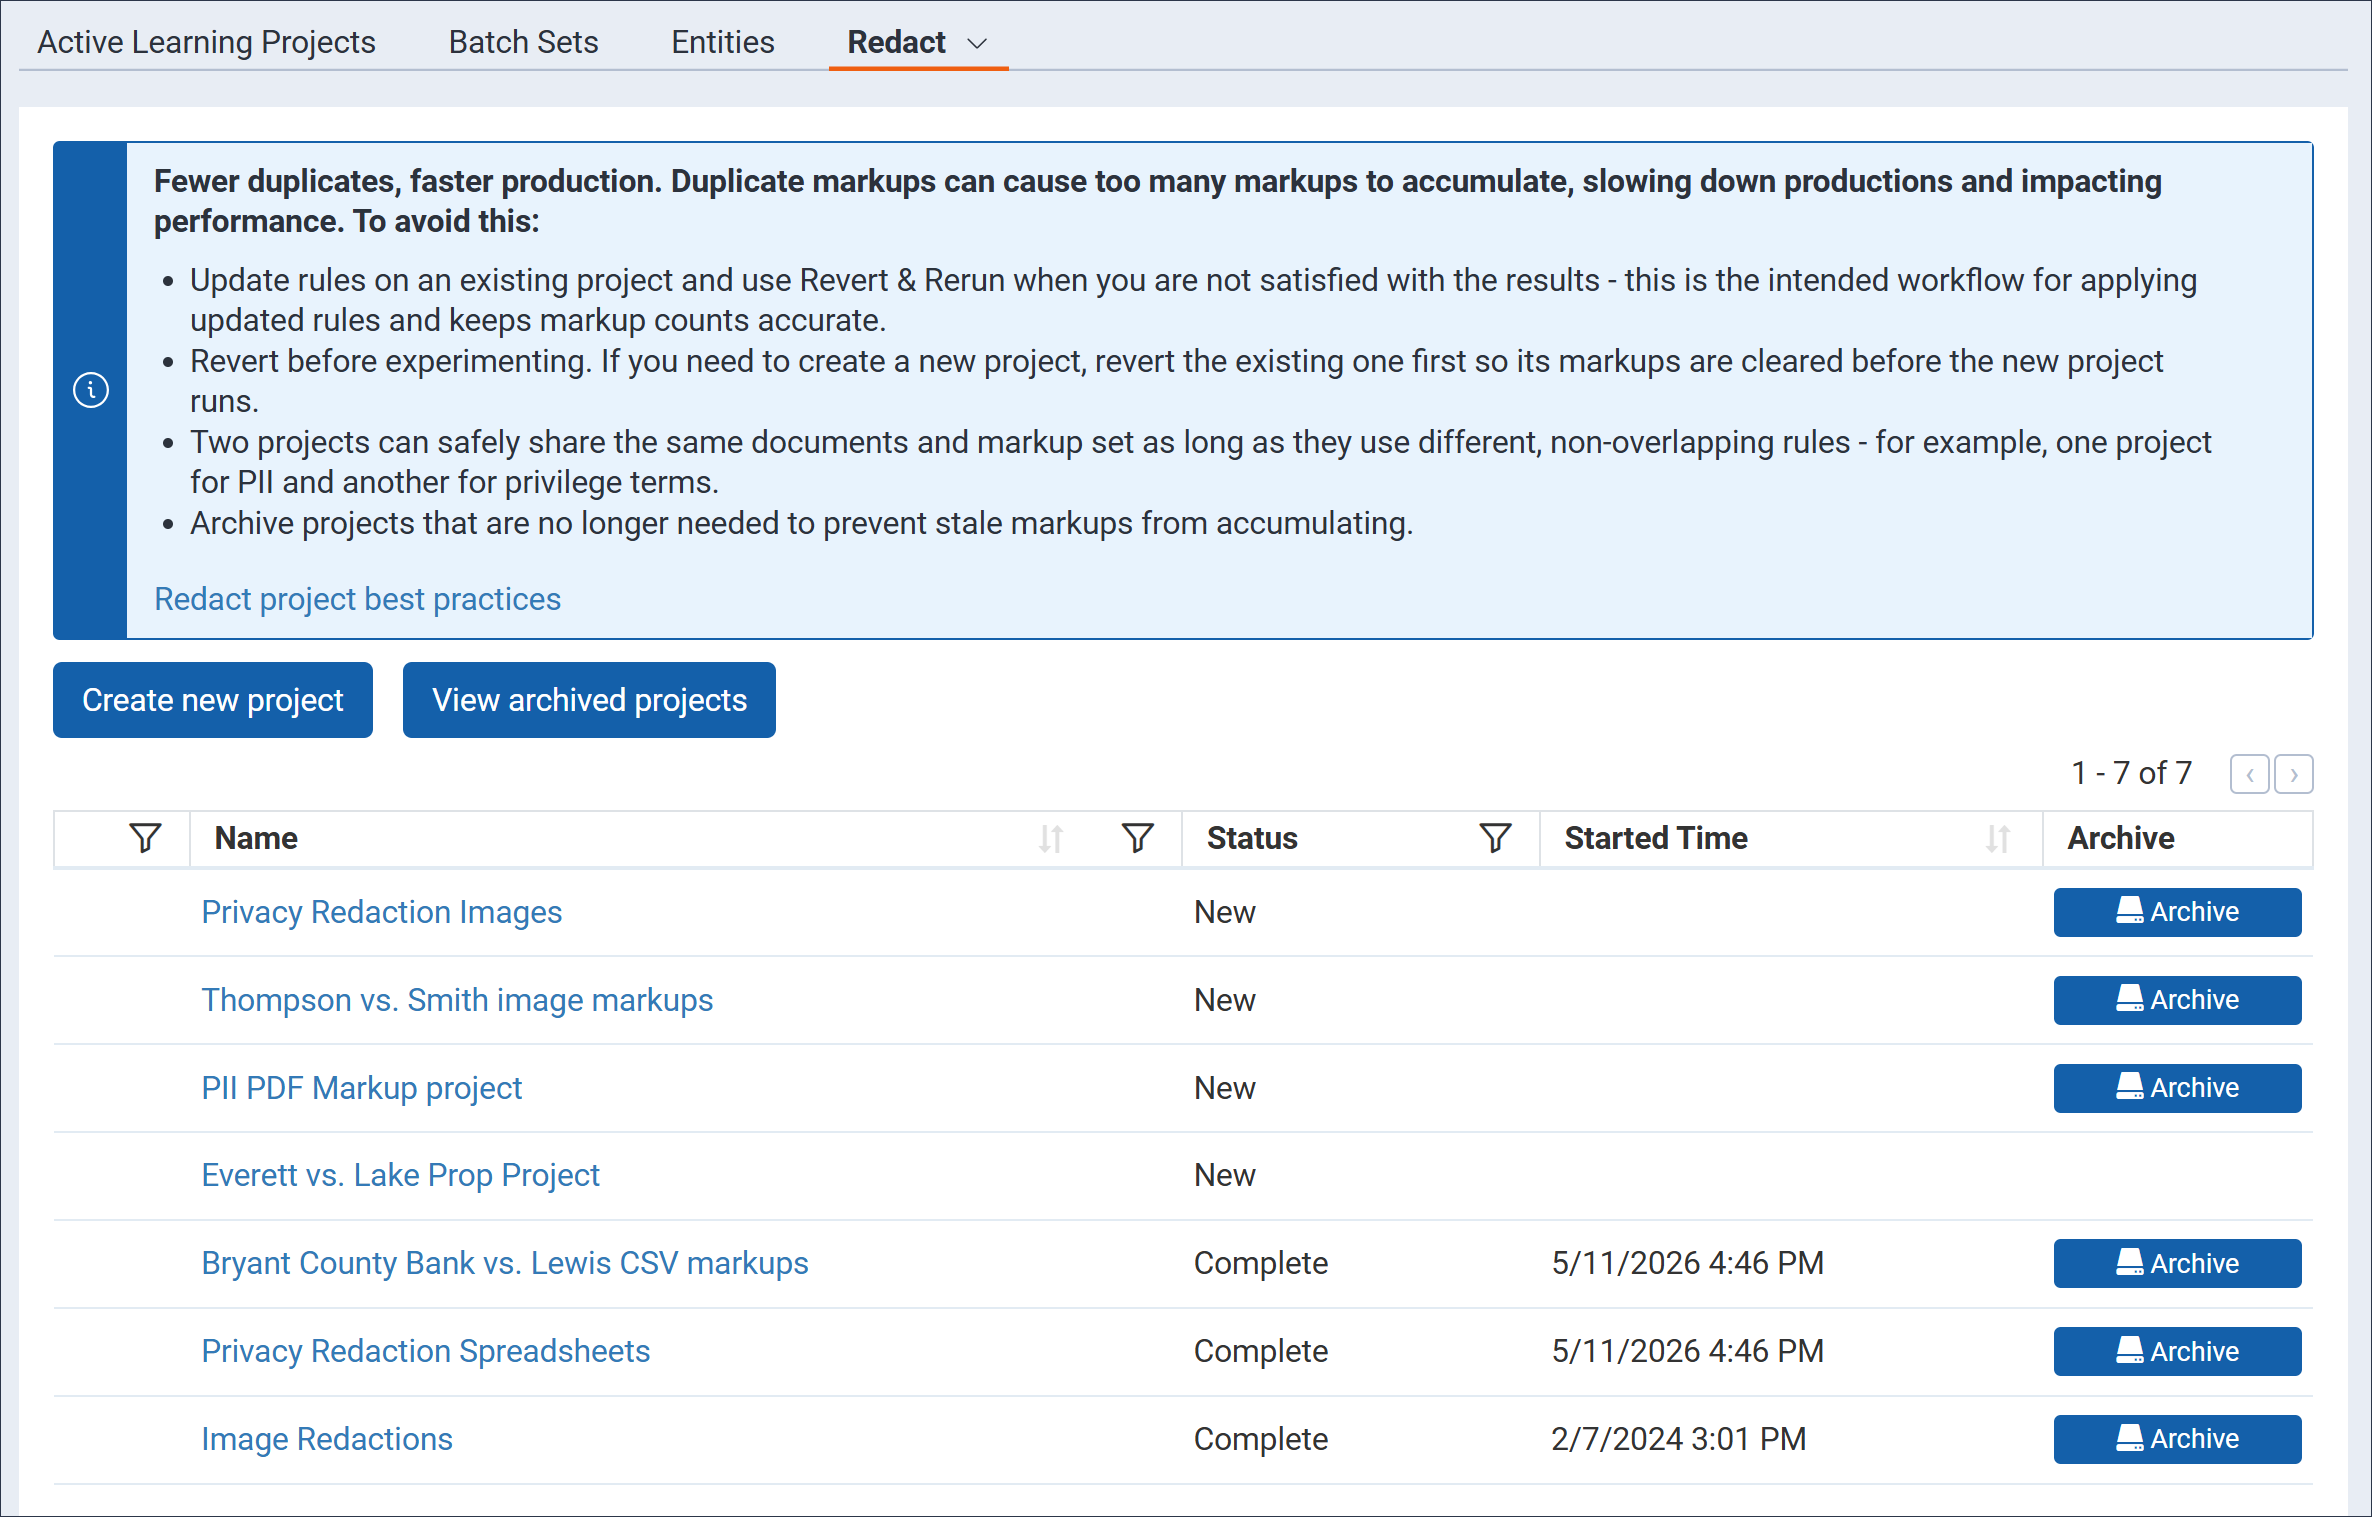Click the info icon in the banner

pyautogui.click(x=91, y=390)
